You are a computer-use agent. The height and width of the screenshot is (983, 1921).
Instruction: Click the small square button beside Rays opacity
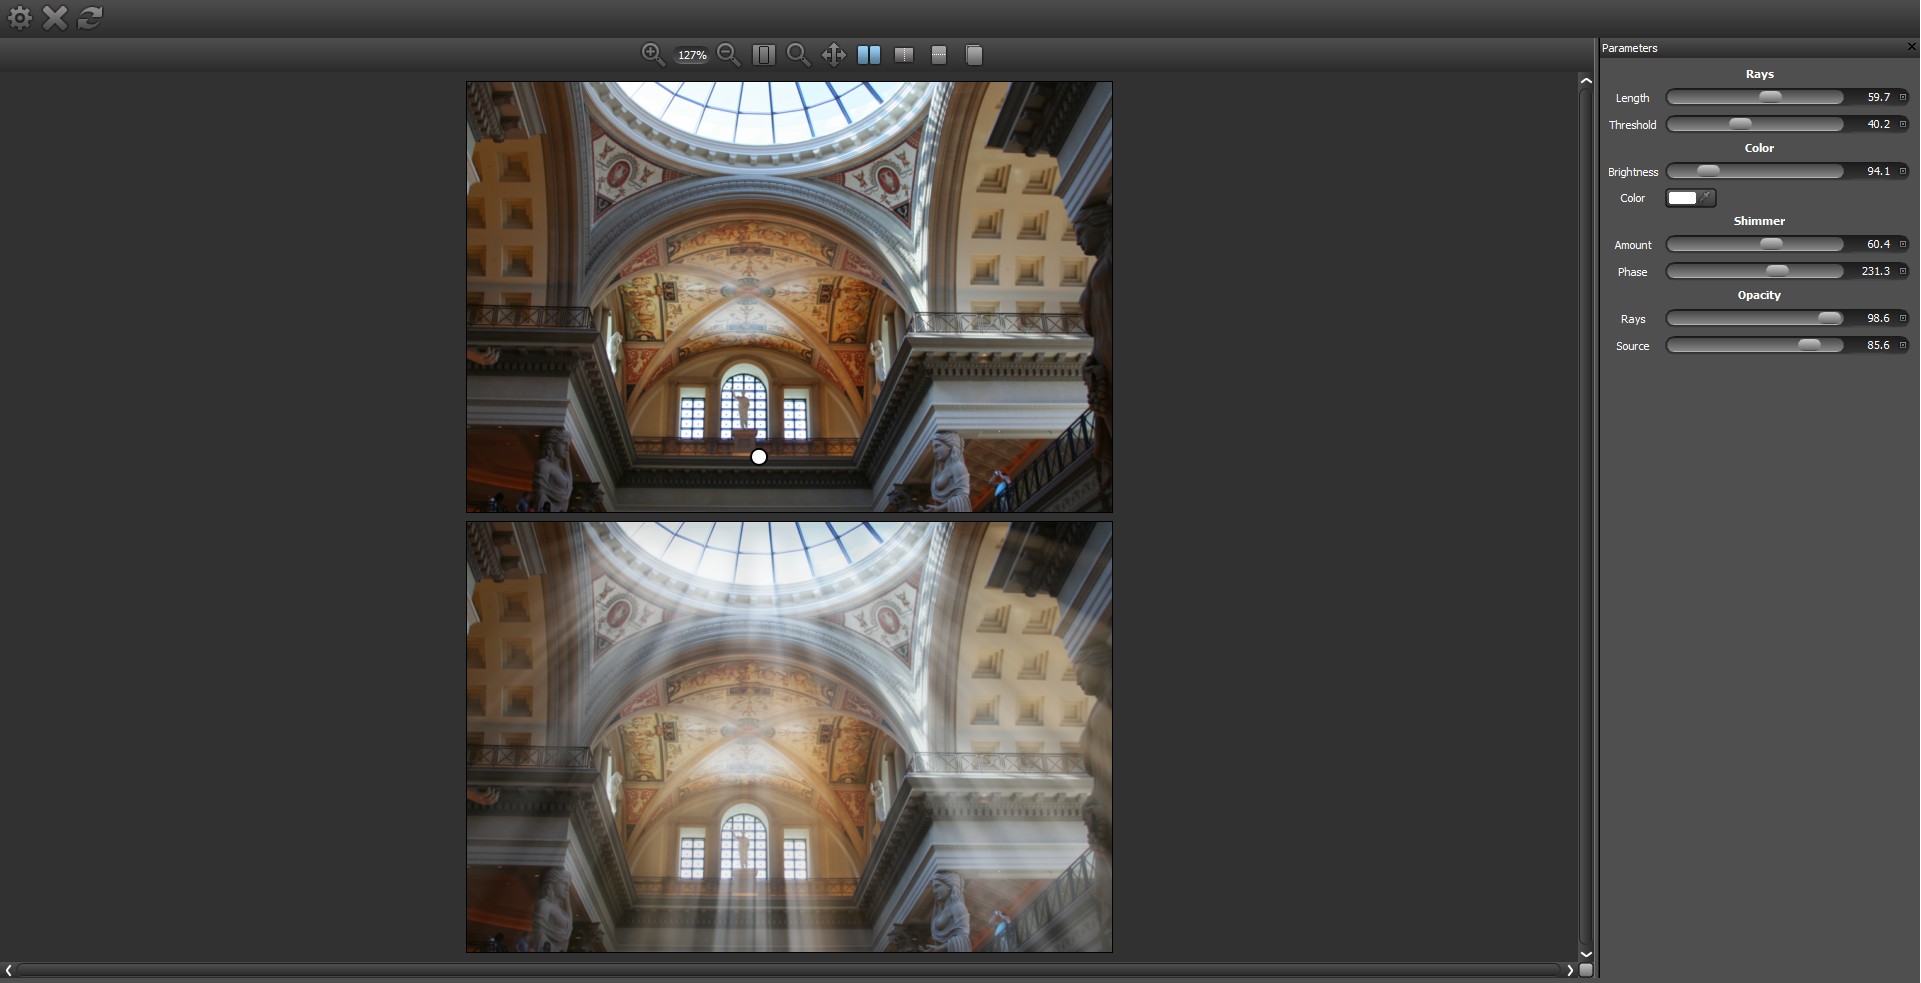1903,318
